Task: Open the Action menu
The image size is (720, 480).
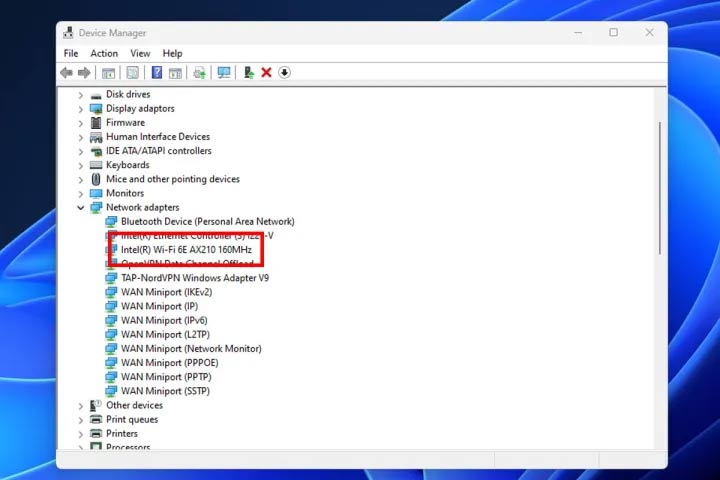Action: click(104, 53)
